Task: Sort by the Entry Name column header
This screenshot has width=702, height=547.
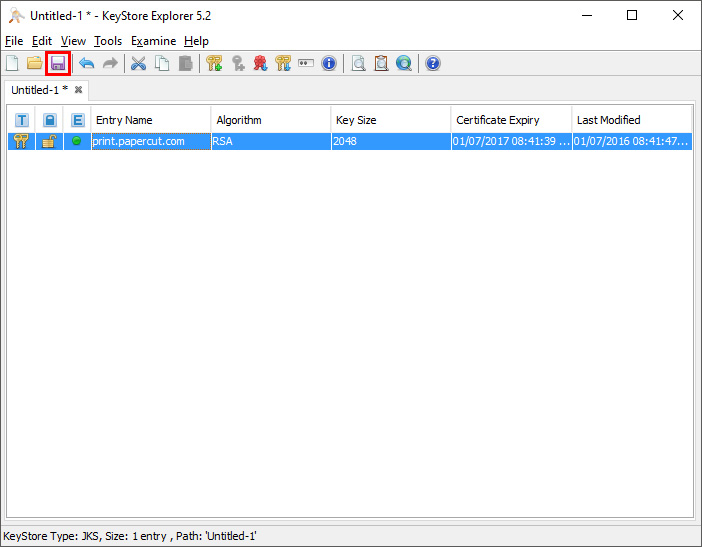Action: (x=150, y=120)
